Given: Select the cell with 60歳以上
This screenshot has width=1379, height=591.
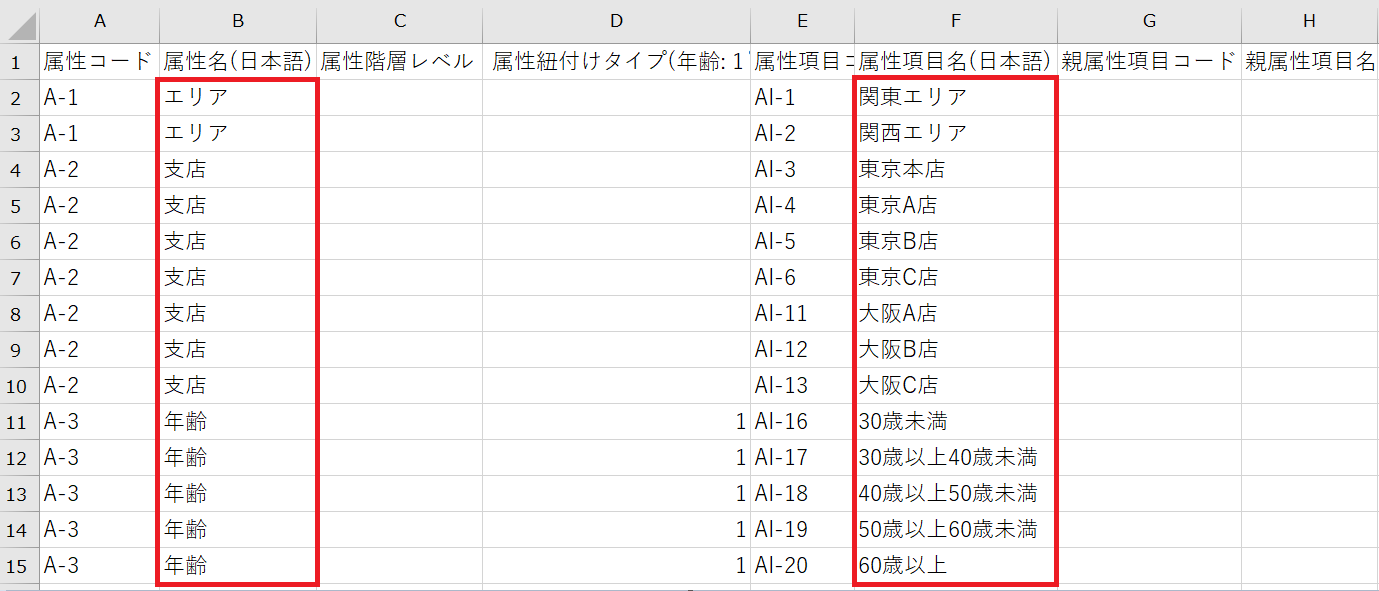Looking at the screenshot, I should (955, 564).
